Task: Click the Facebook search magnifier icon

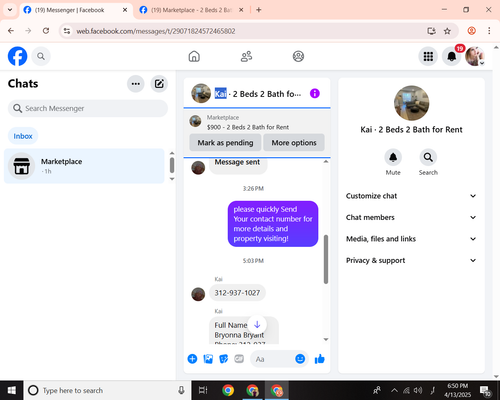Action: [x=41, y=56]
